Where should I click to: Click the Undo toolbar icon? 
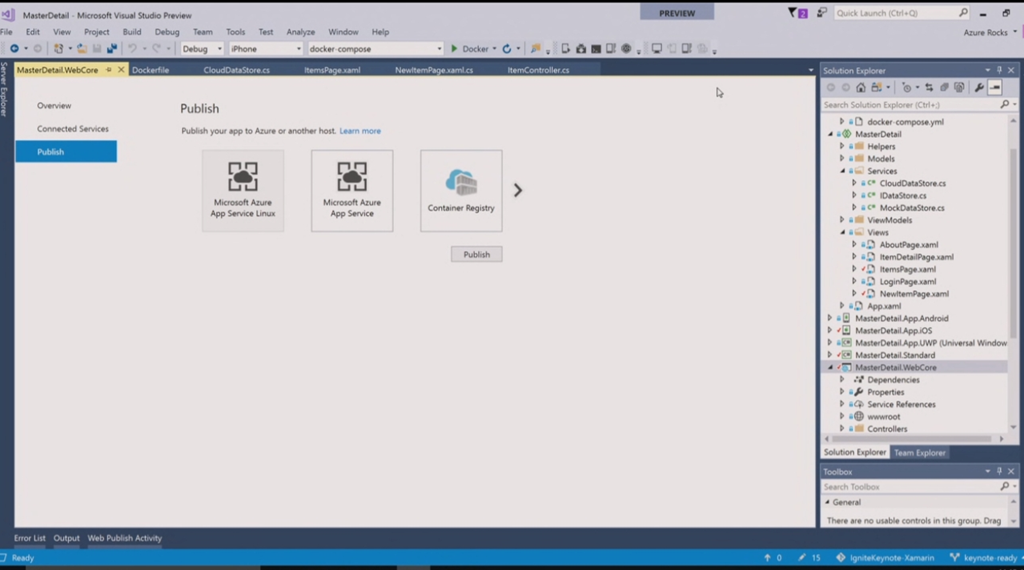pos(132,49)
